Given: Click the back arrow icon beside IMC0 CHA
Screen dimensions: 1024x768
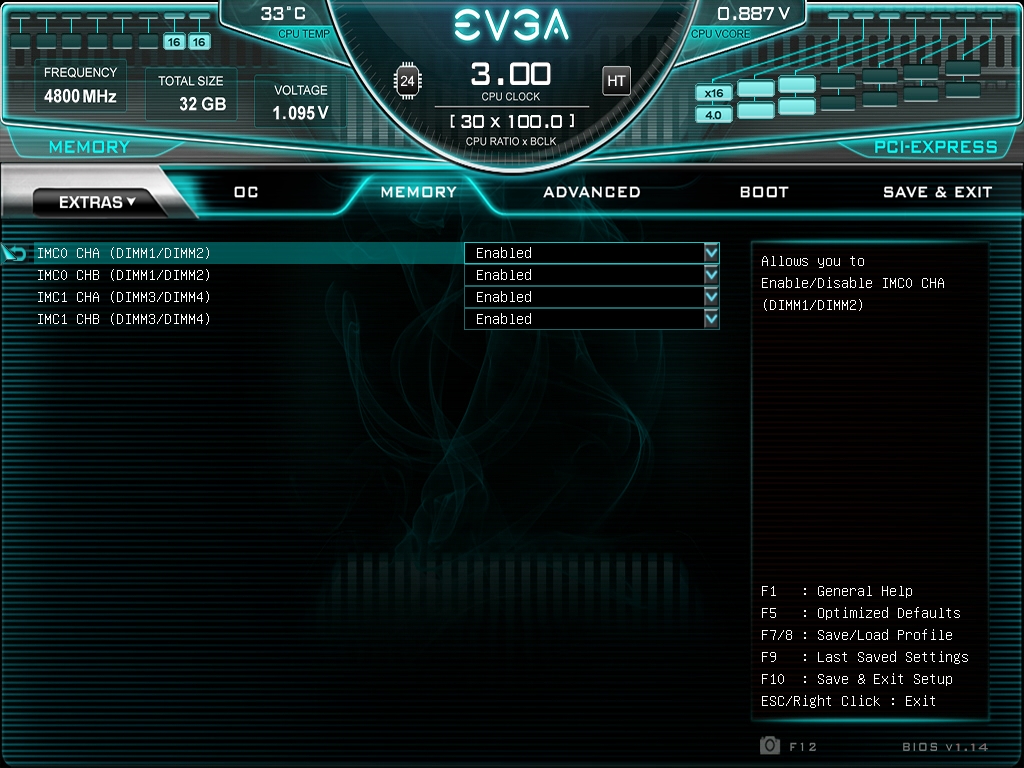Looking at the screenshot, I should (x=13, y=253).
